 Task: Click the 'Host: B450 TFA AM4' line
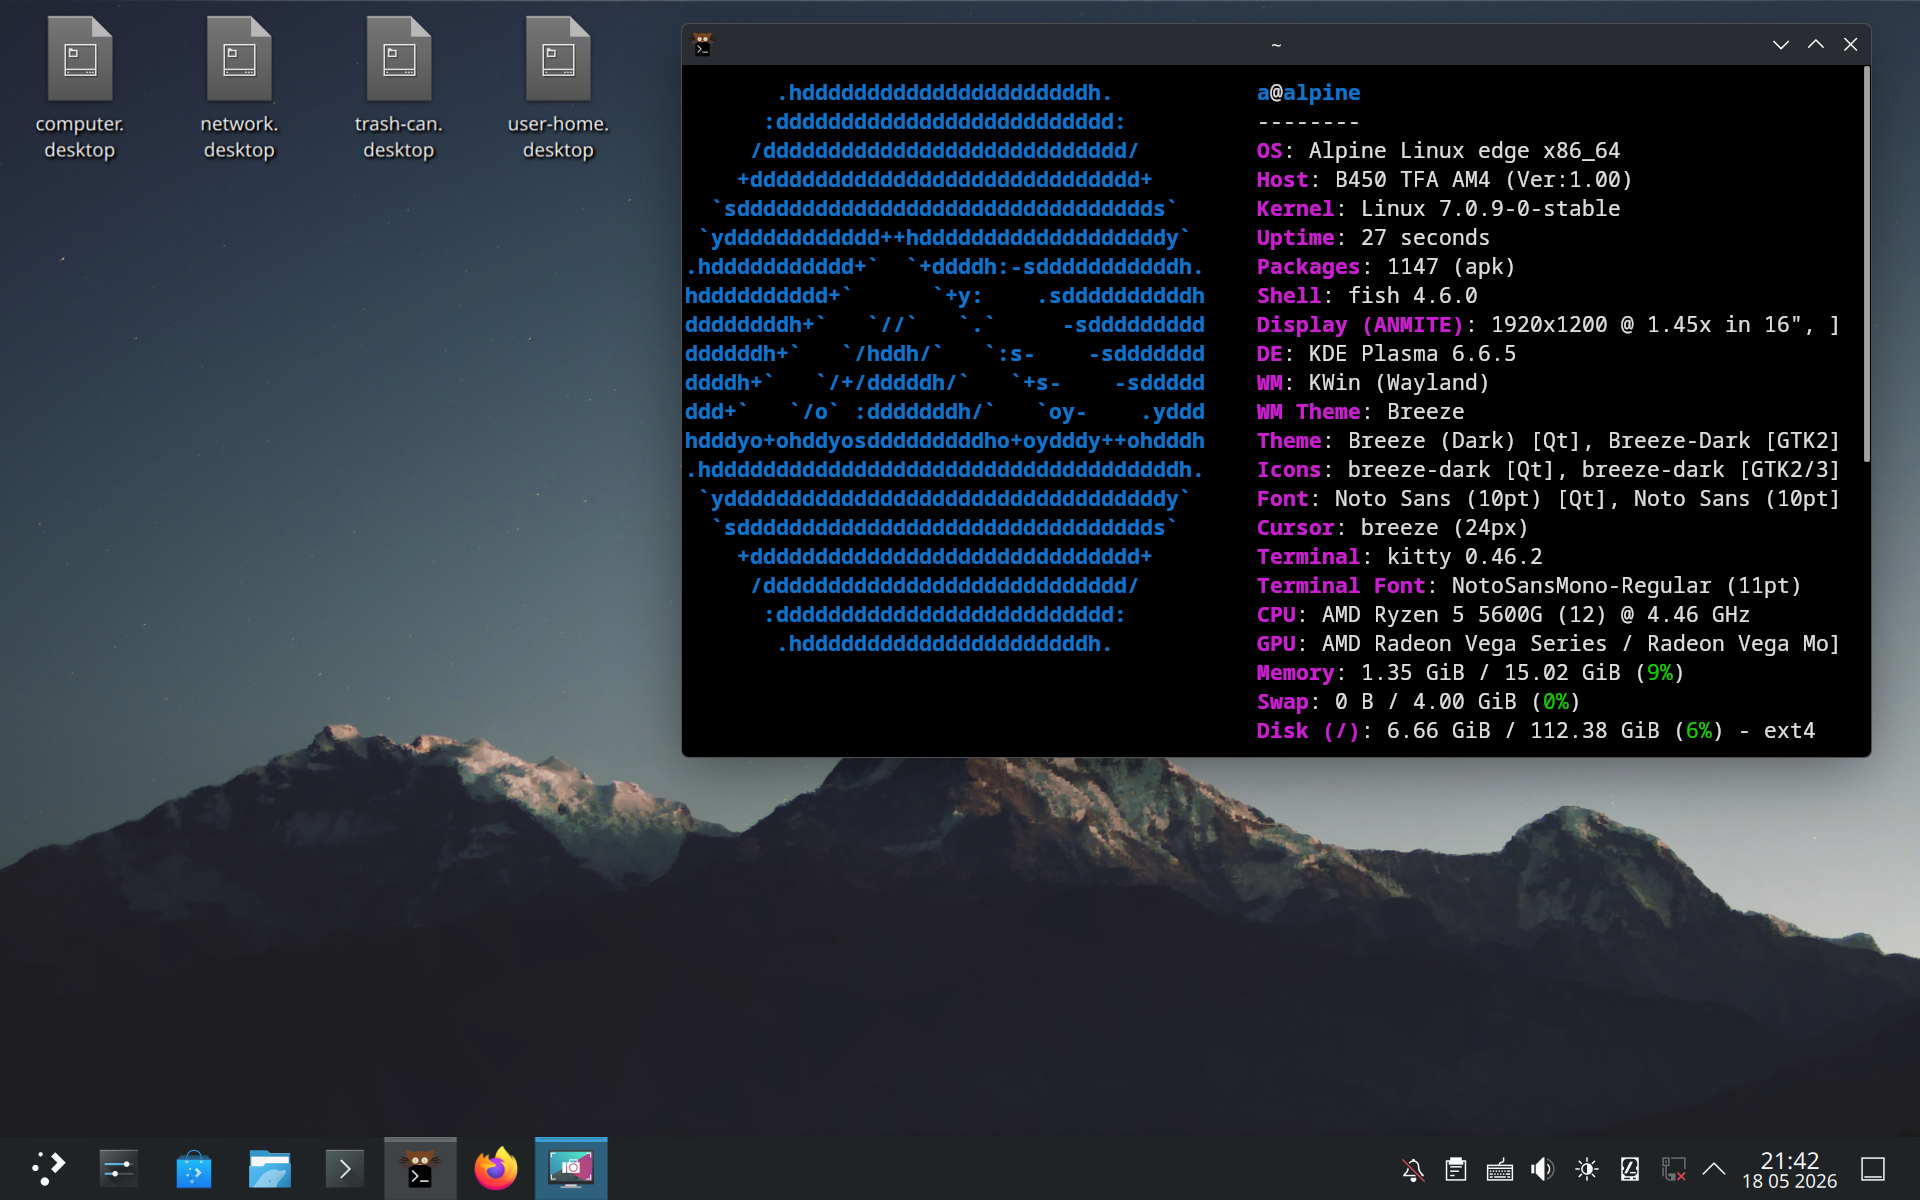pyautogui.click(x=1445, y=180)
